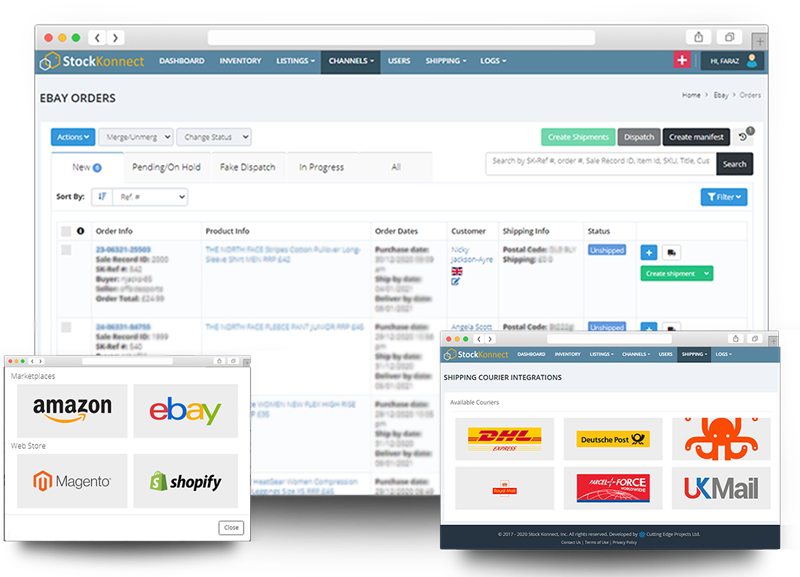Select the Shopify web store tile
The height and width of the screenshot is (577, 800).
point(186,481)
